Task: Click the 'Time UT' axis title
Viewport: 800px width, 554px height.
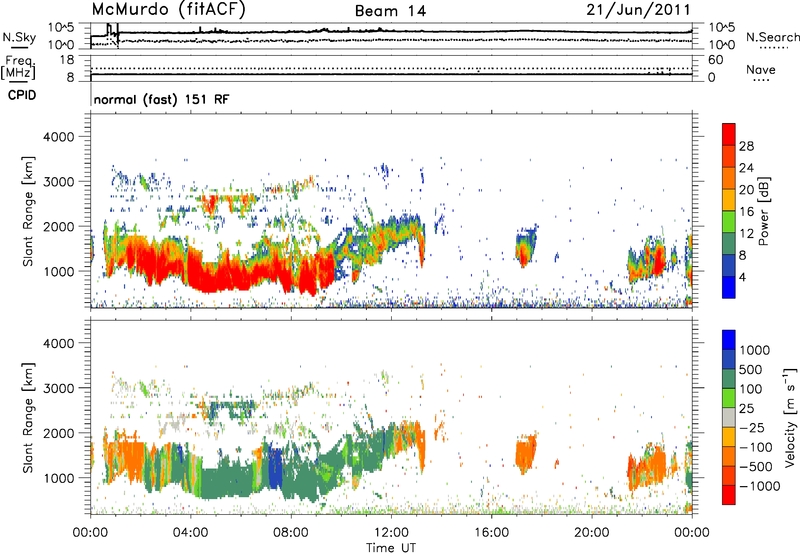Action: (x=391, y=548)
